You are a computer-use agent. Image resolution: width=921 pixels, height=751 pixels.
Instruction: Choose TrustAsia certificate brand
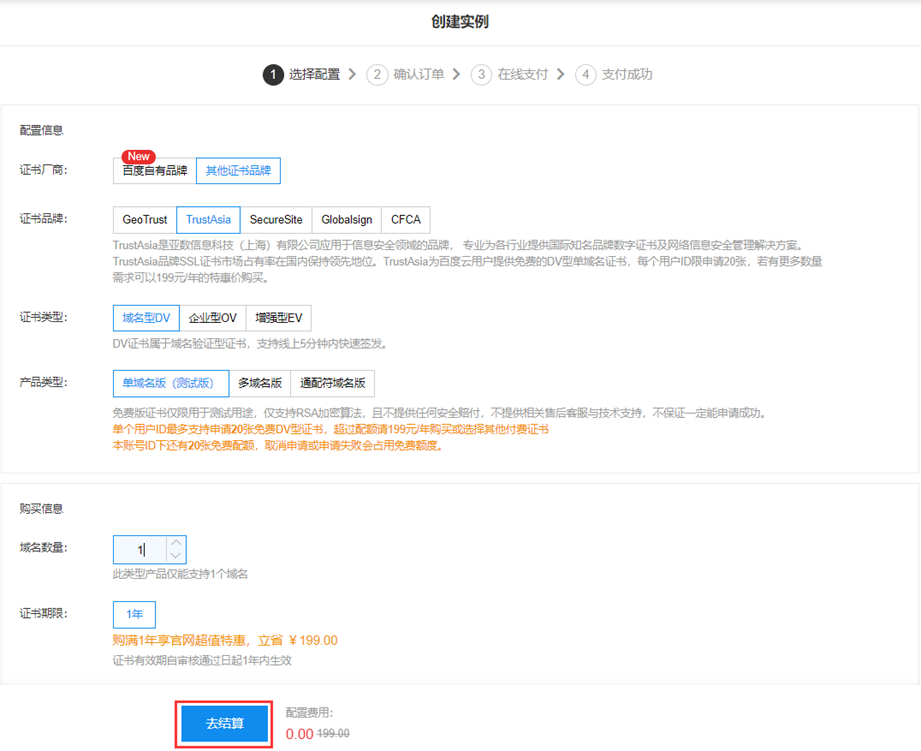tap(208, 220)
